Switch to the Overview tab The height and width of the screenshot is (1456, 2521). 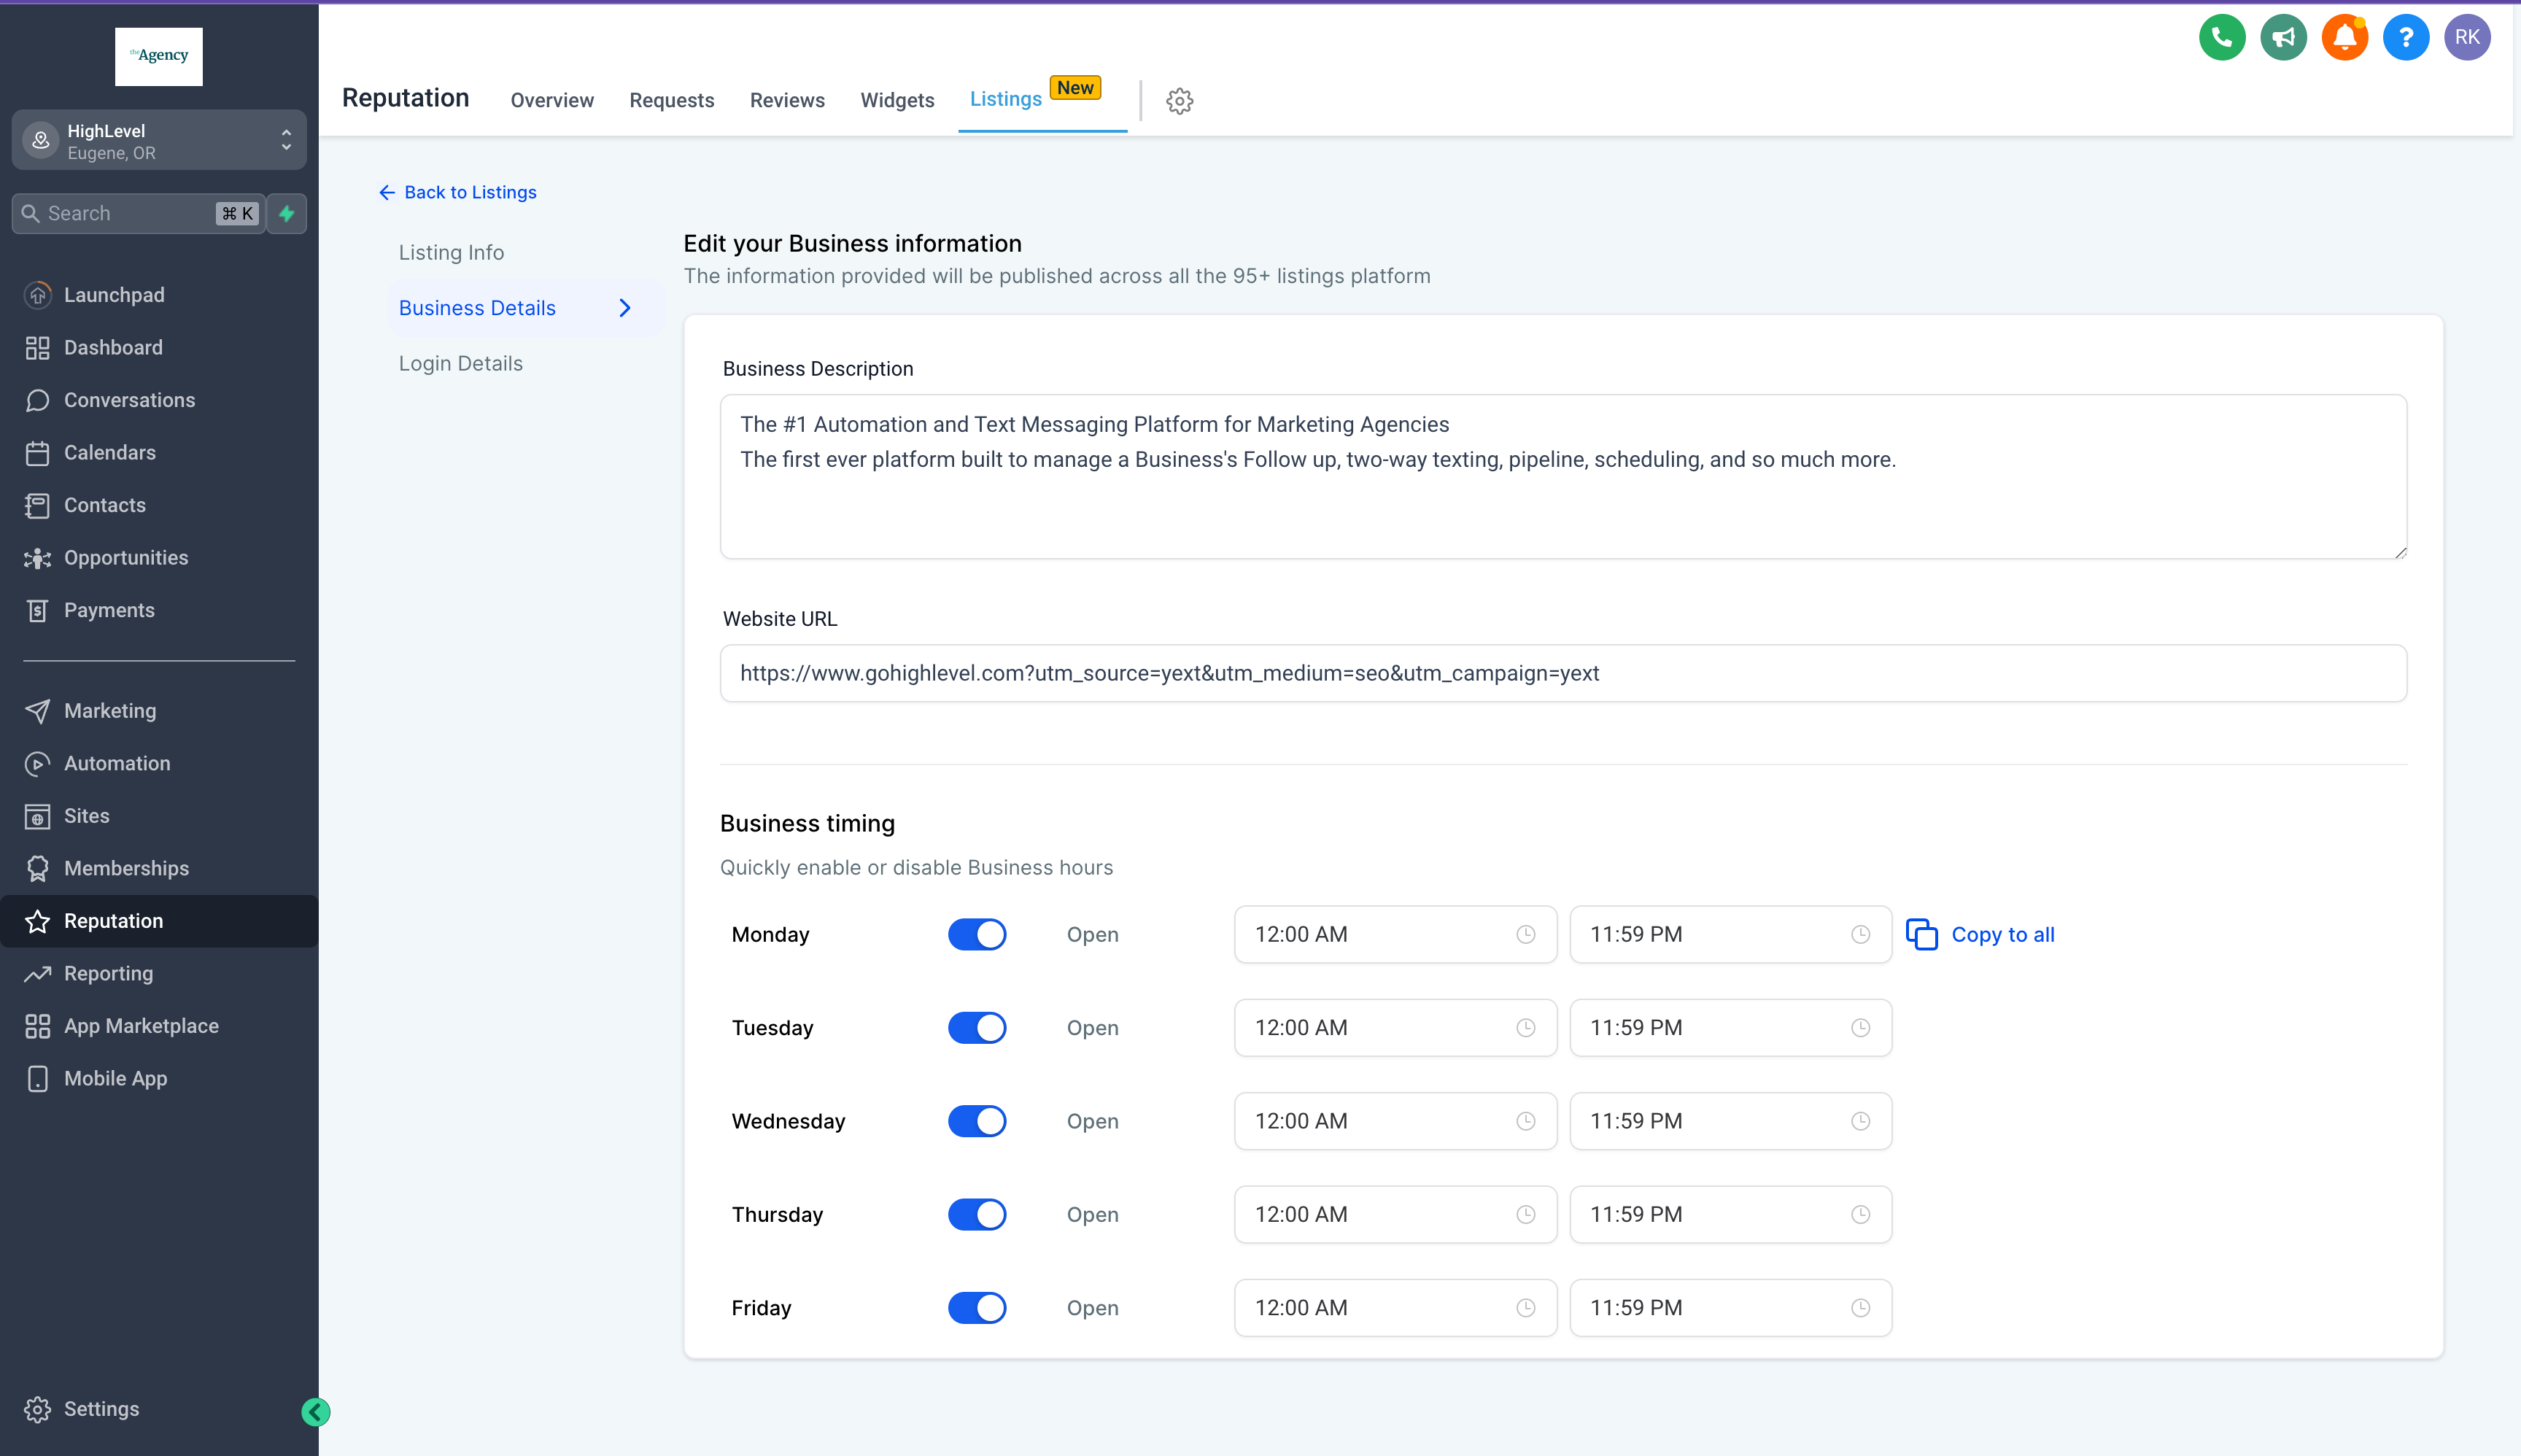[x=552, y=101]
